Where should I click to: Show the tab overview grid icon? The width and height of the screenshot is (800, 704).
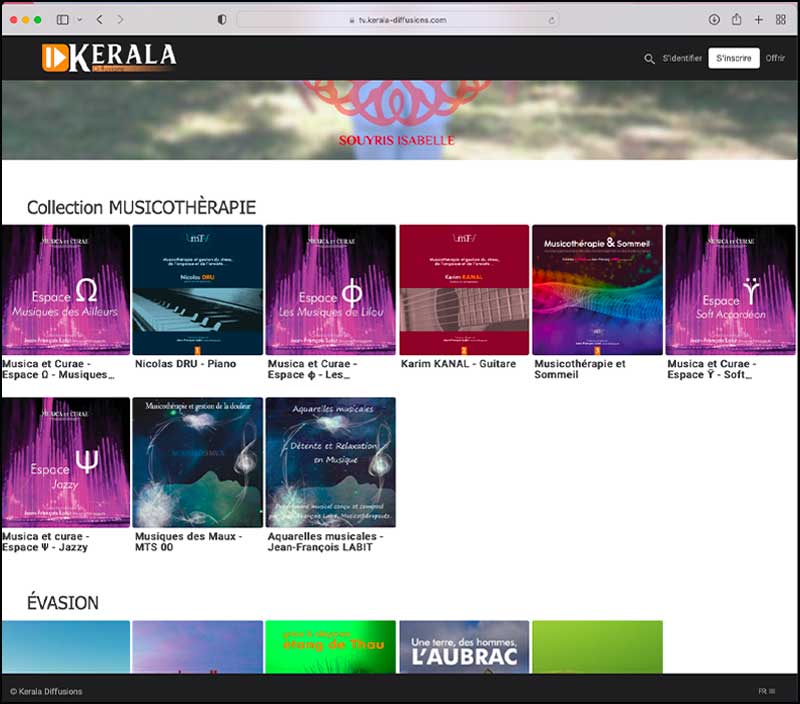click(781, 19)
